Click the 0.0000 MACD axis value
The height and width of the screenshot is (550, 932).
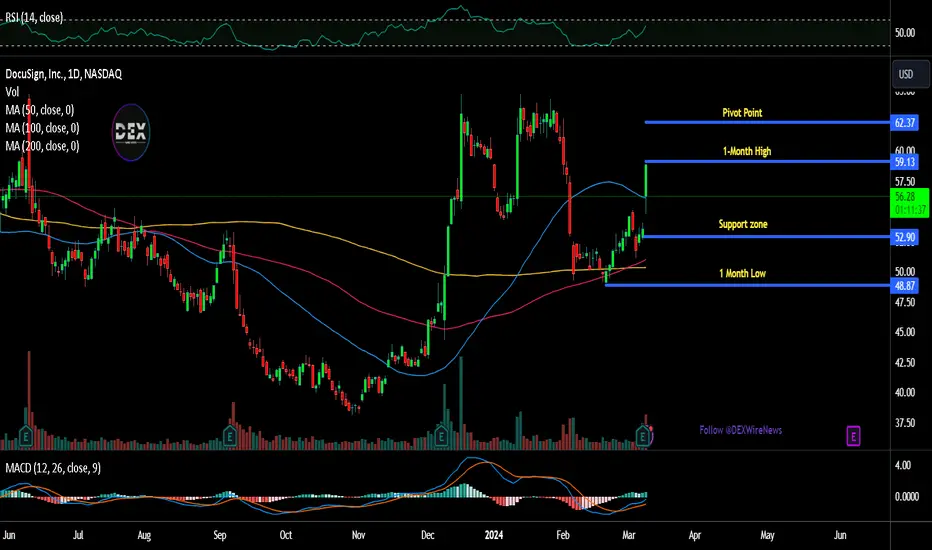906,496
